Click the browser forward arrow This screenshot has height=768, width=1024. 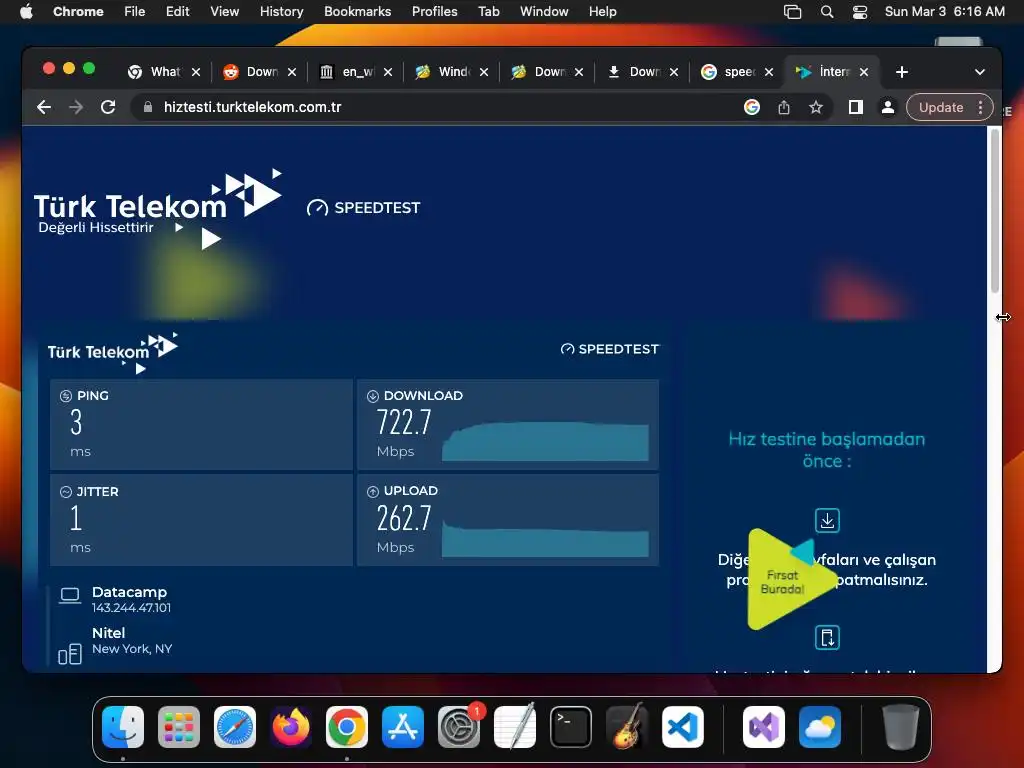pyautogui.click(x=76, y=107)
